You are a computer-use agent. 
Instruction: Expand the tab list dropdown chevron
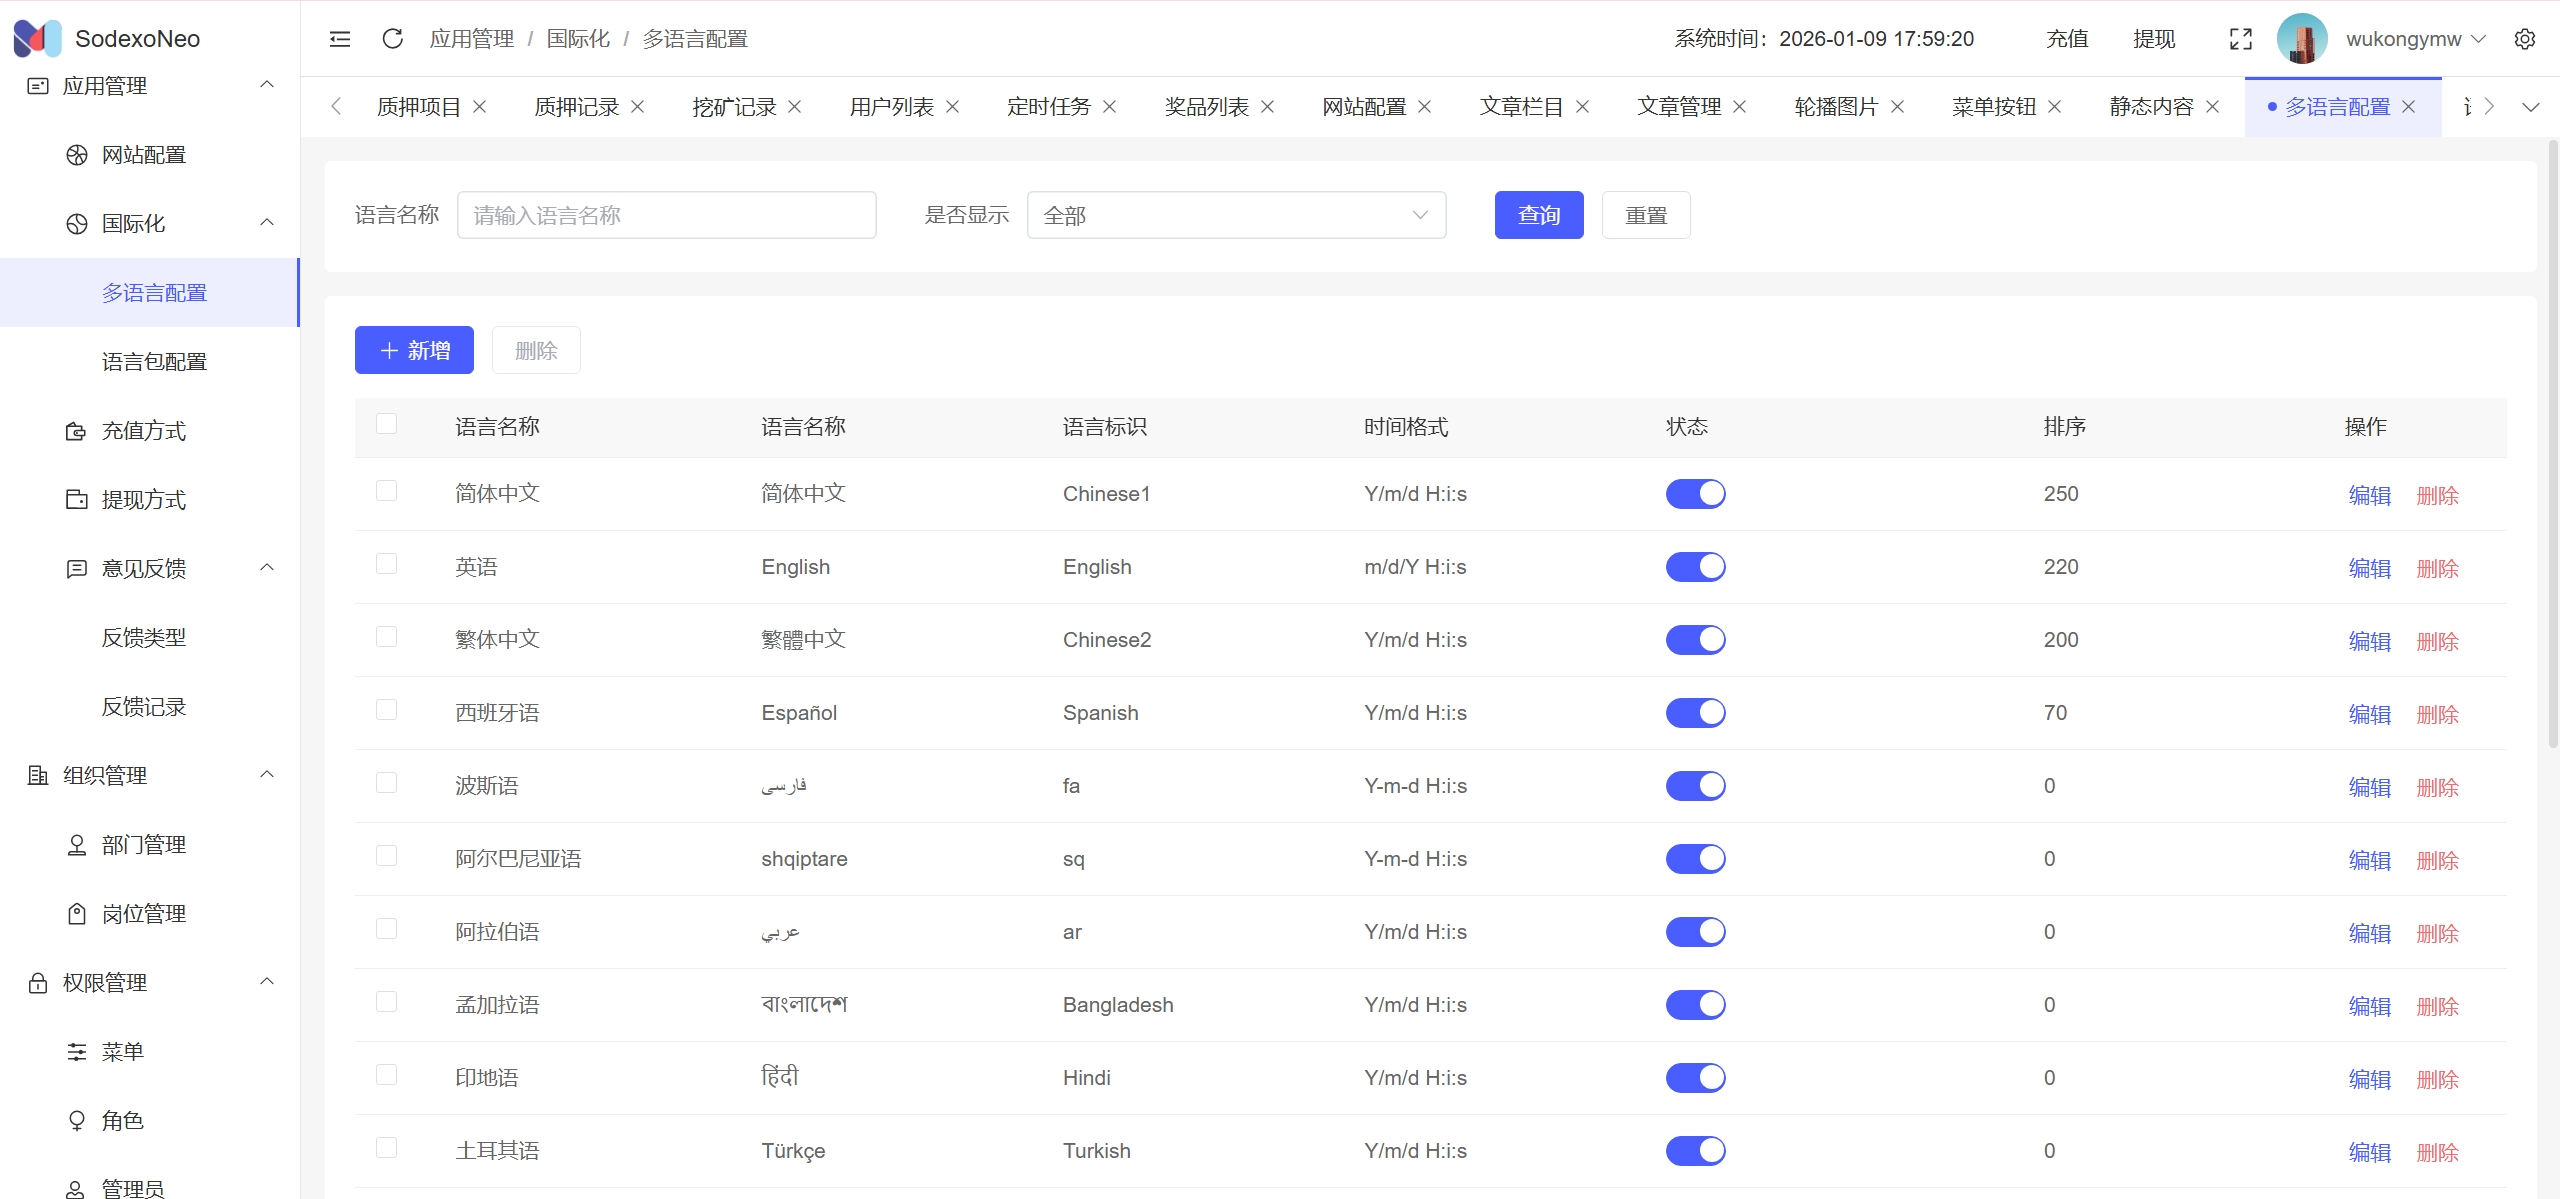(x=2530, y=107)
